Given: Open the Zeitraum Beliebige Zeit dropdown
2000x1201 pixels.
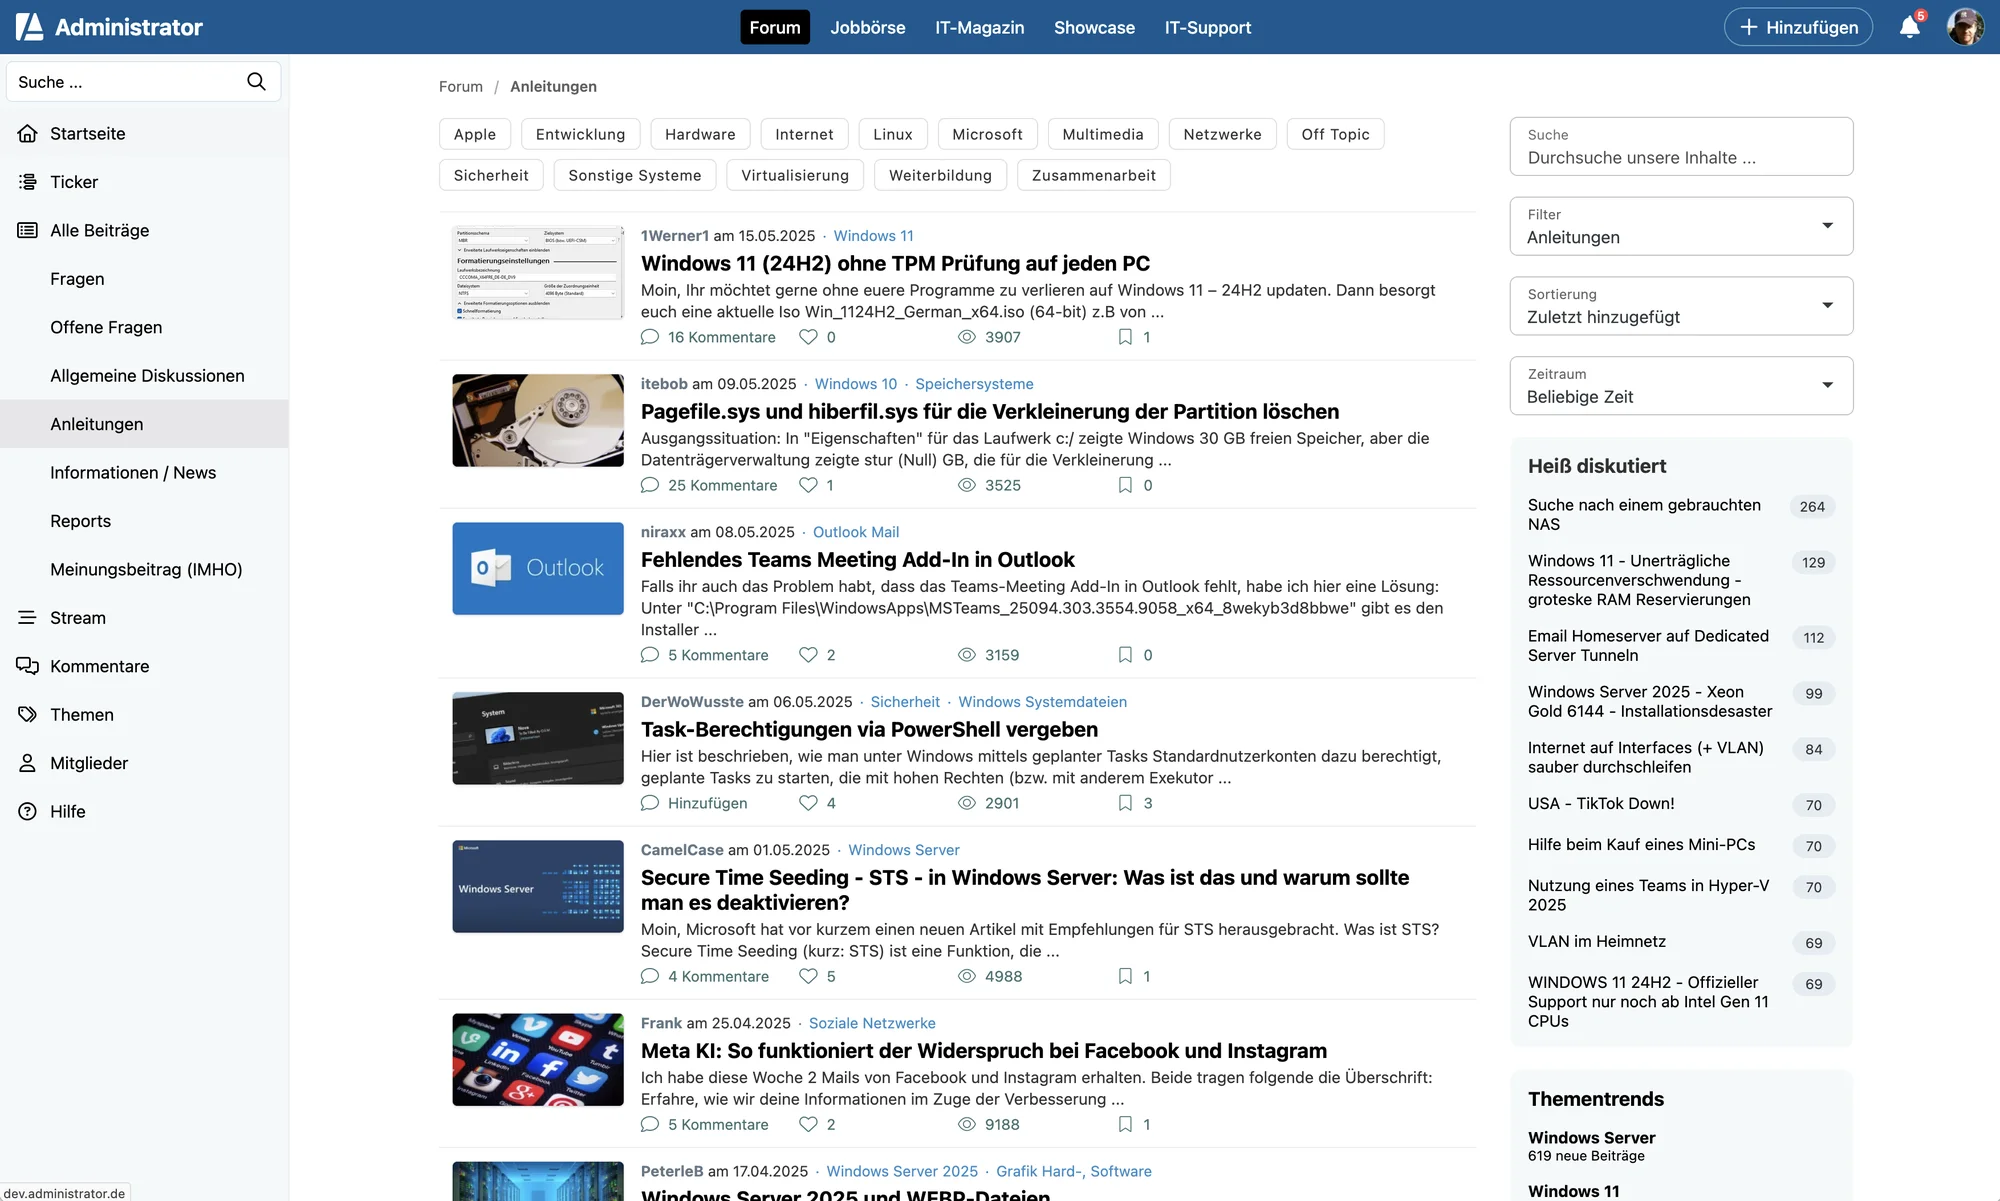Looking at the screenshot, I should pyautogui.click(x=1681, y=386).
